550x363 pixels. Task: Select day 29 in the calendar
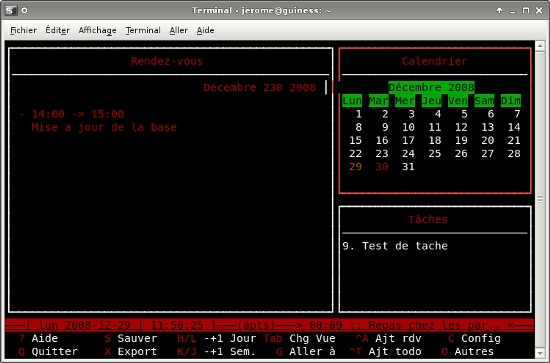[x=355, y=167]
